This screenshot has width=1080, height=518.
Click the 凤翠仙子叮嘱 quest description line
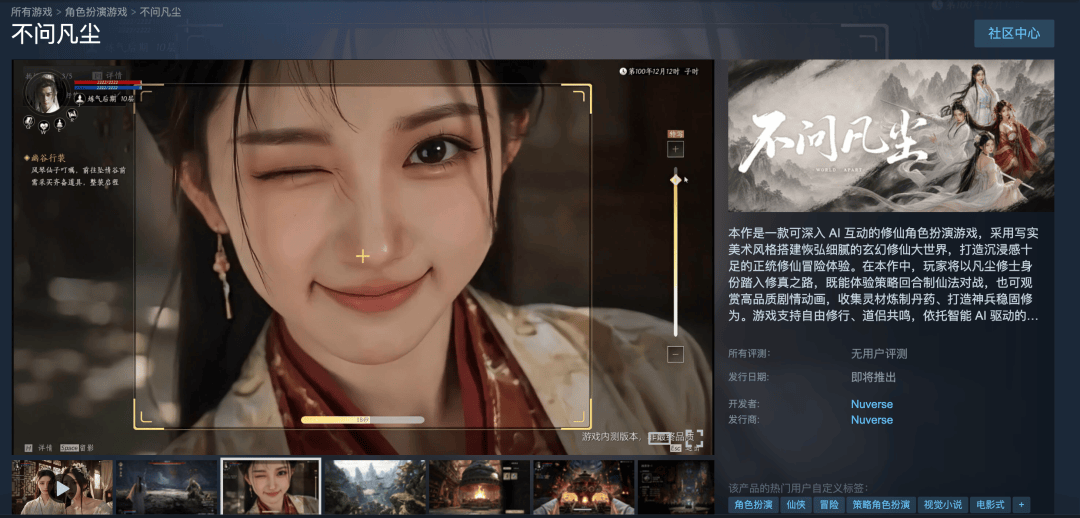78,170
